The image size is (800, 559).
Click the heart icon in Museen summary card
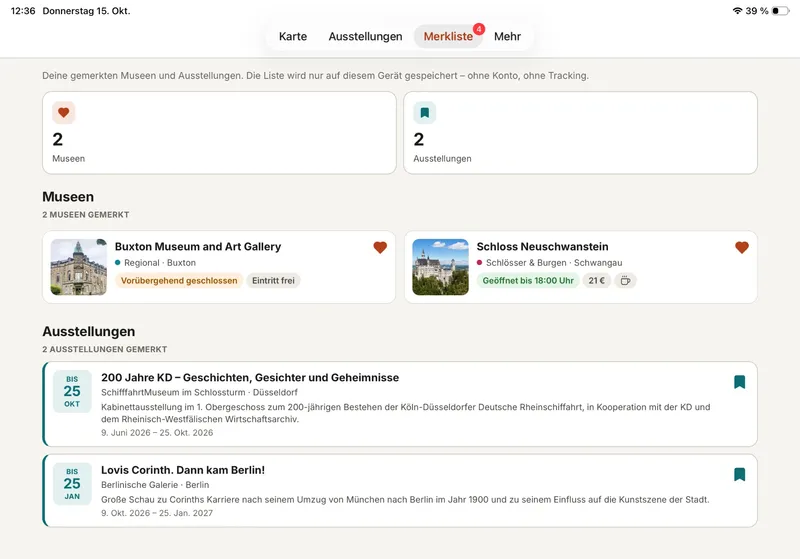pos(63,113)
